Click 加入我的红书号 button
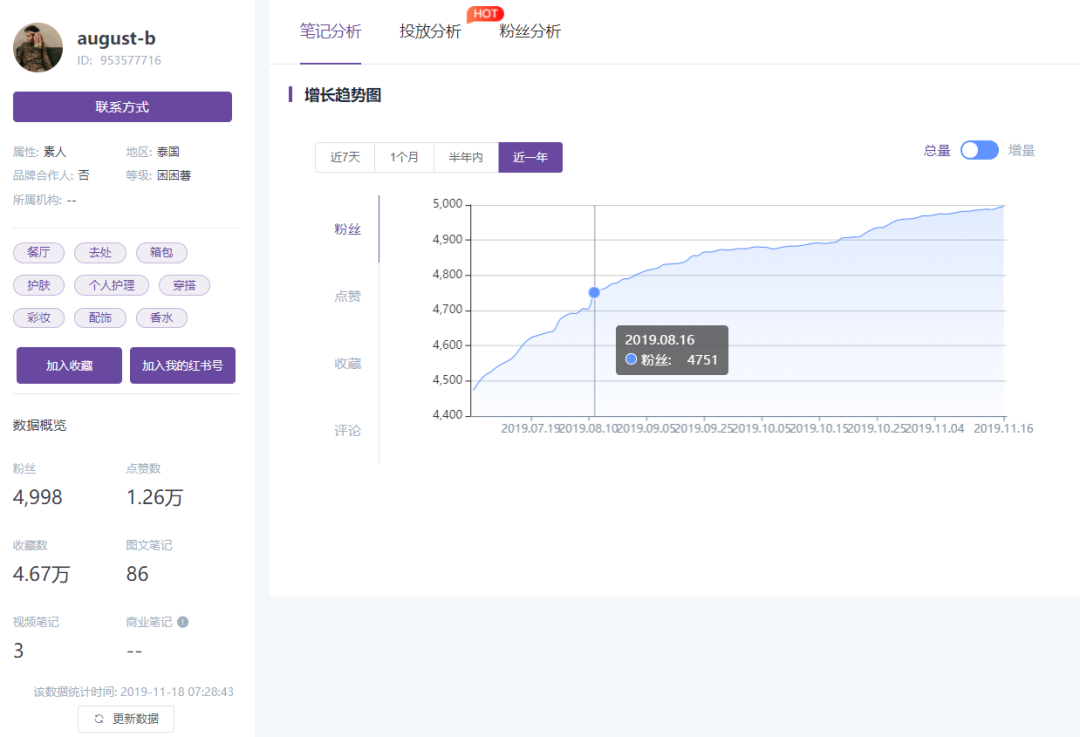1080x737 pixels. pos(182,366)
